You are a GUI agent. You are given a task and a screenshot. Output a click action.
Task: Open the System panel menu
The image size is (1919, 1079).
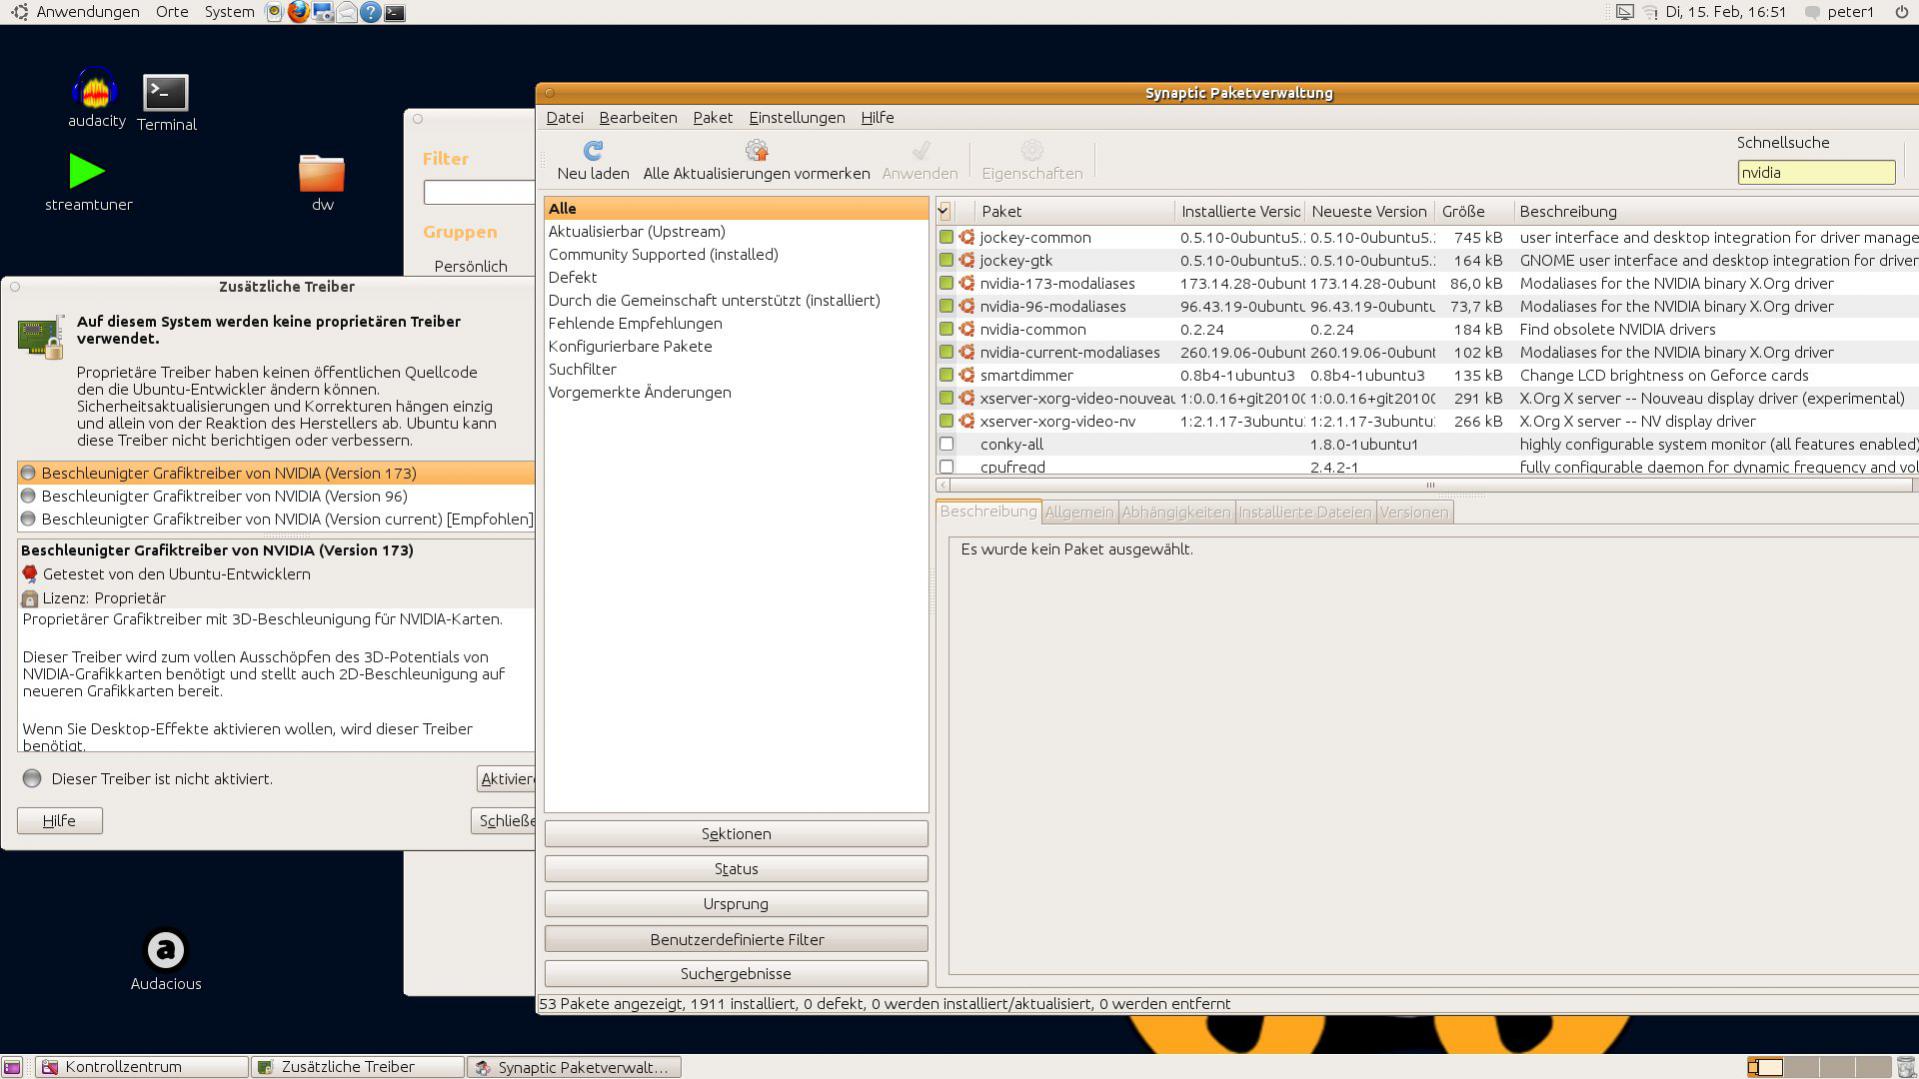(229, 12)
